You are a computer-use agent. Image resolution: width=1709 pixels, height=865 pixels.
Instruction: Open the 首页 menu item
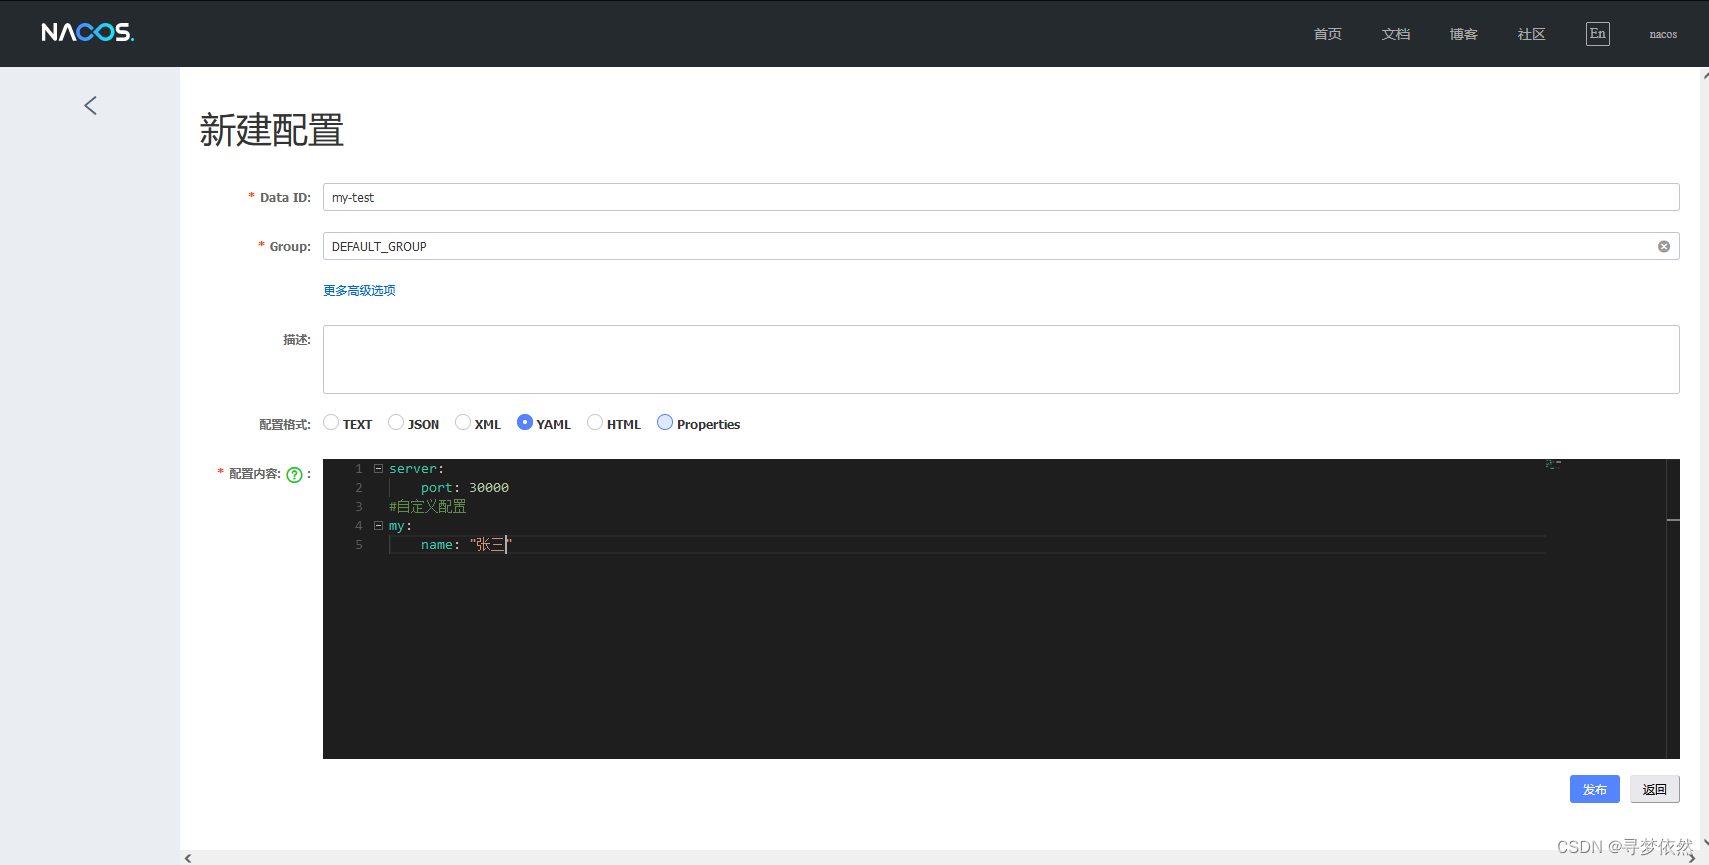pos(1328,34)
